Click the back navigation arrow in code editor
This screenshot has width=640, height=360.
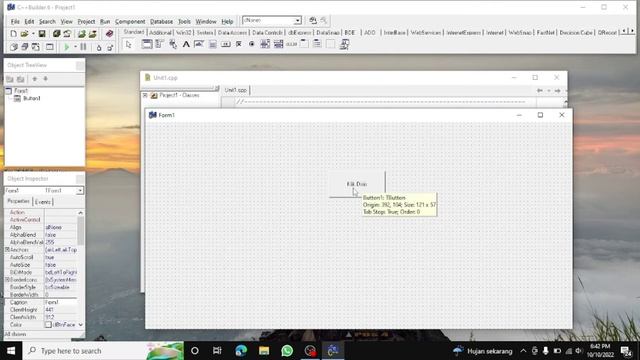click(x=540, y=91)
